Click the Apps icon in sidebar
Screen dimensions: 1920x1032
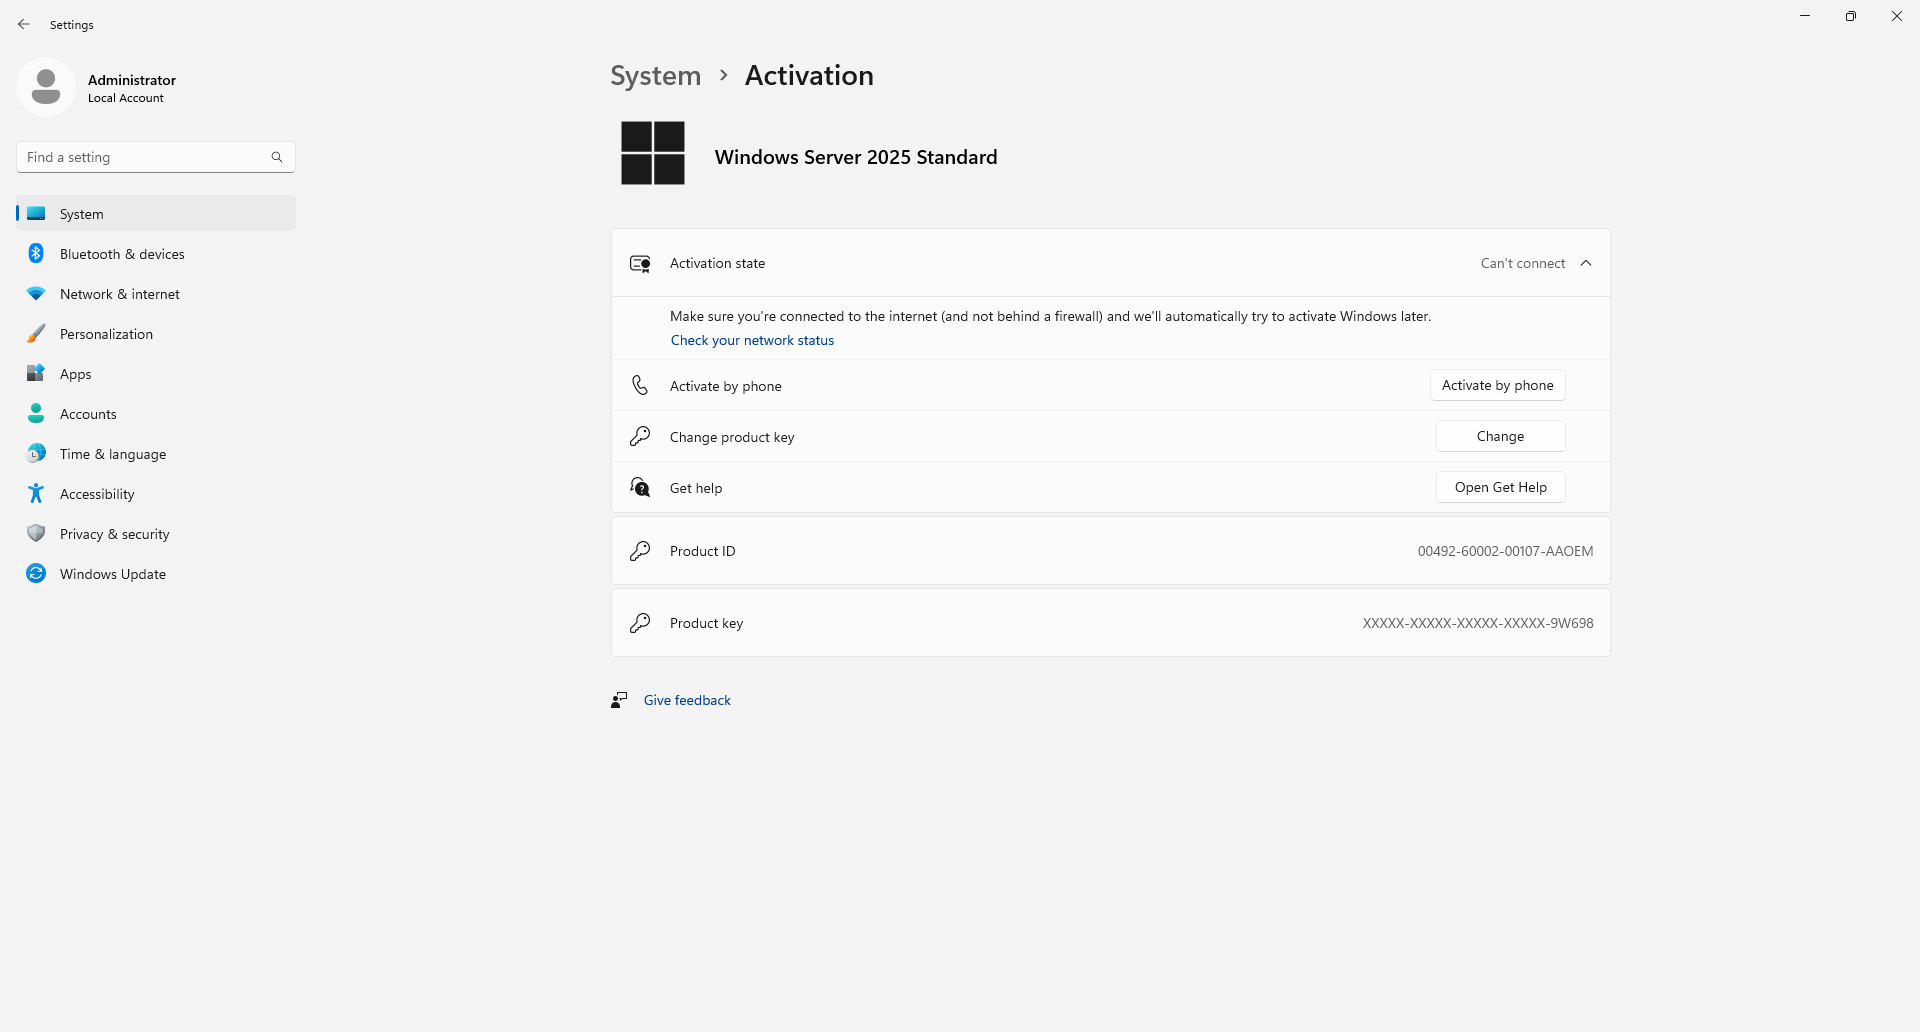pyautogui.click(x=36, y=374)
